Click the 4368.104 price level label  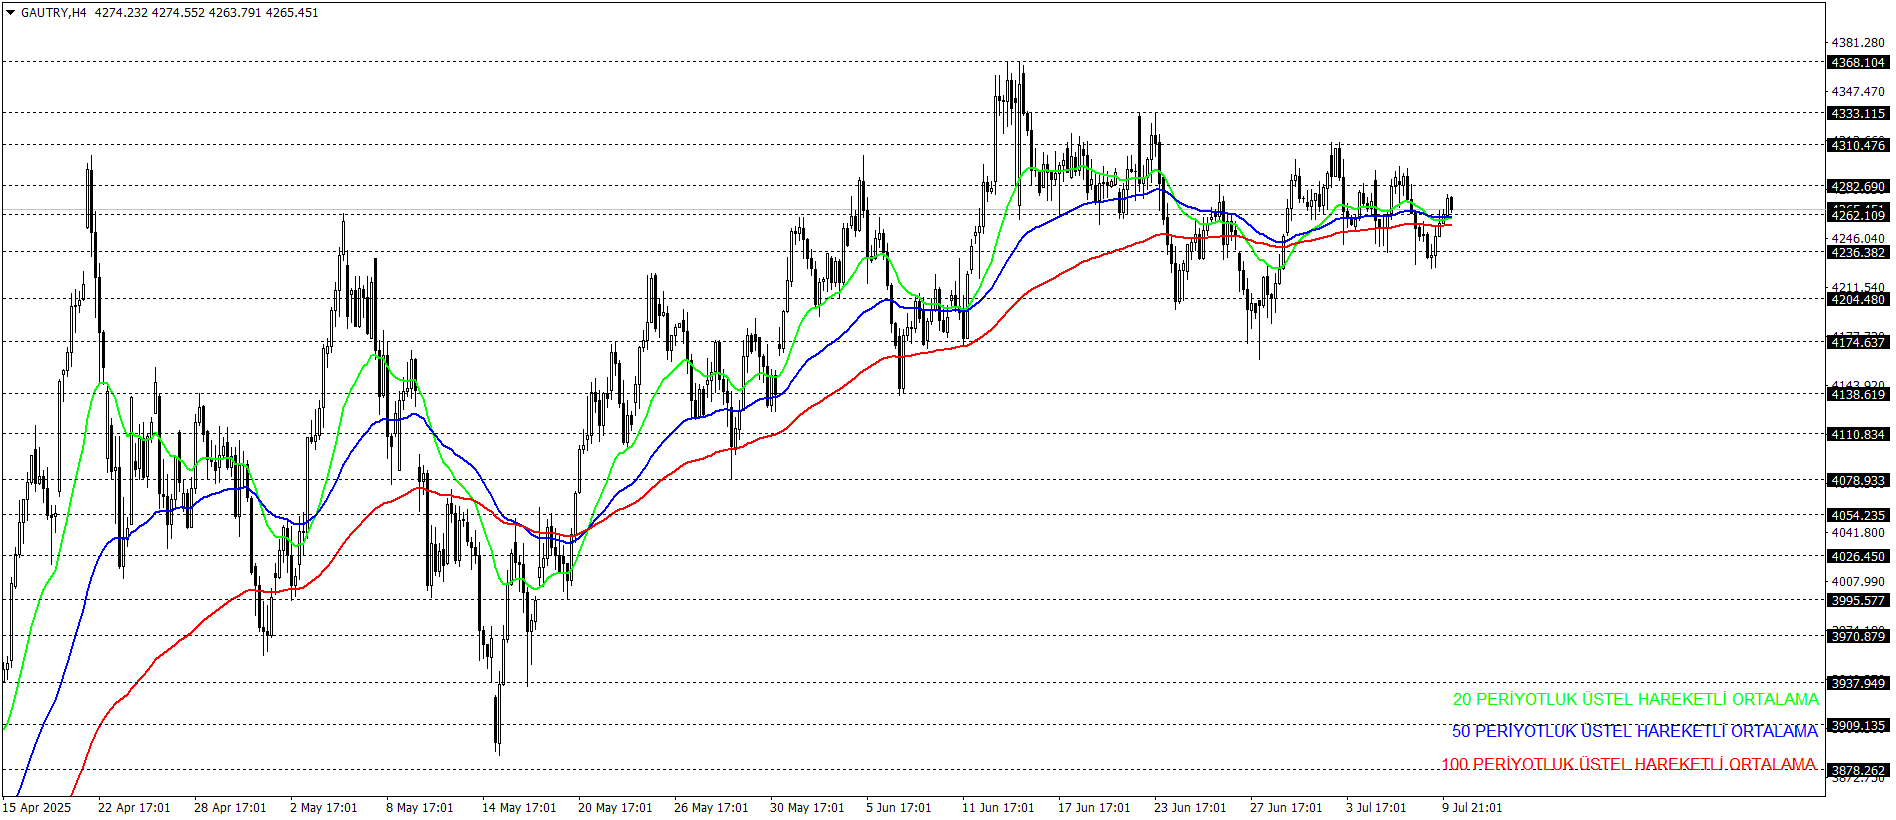tap(1858, 62)
